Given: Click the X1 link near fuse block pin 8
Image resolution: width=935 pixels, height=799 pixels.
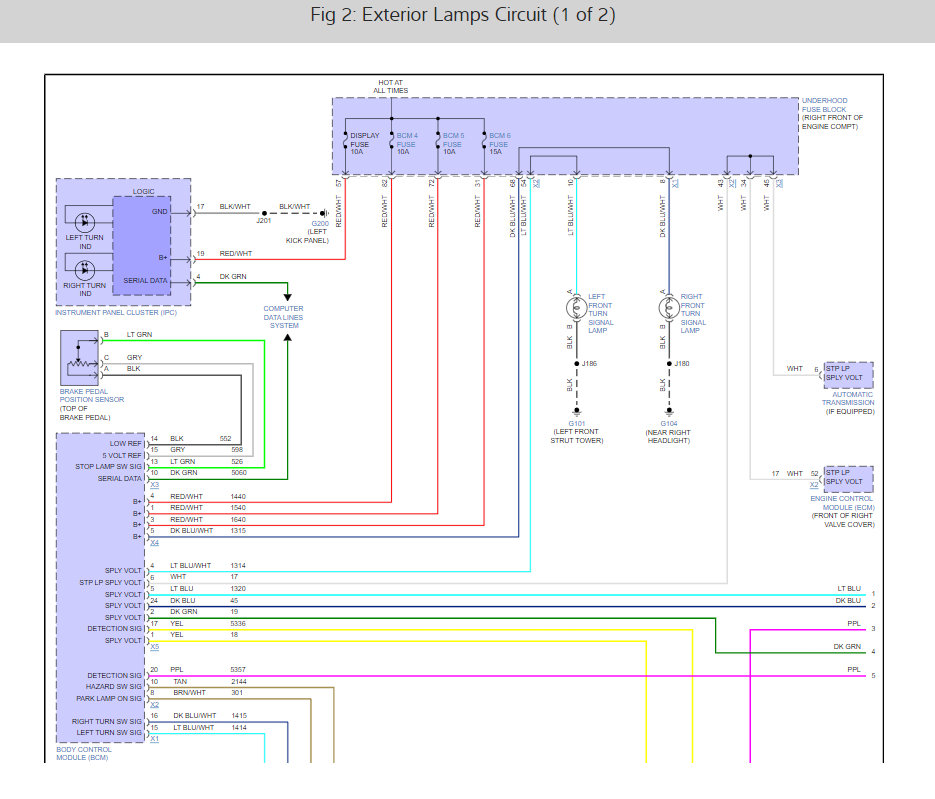Looking at the screenshot, I should point(675,184).
